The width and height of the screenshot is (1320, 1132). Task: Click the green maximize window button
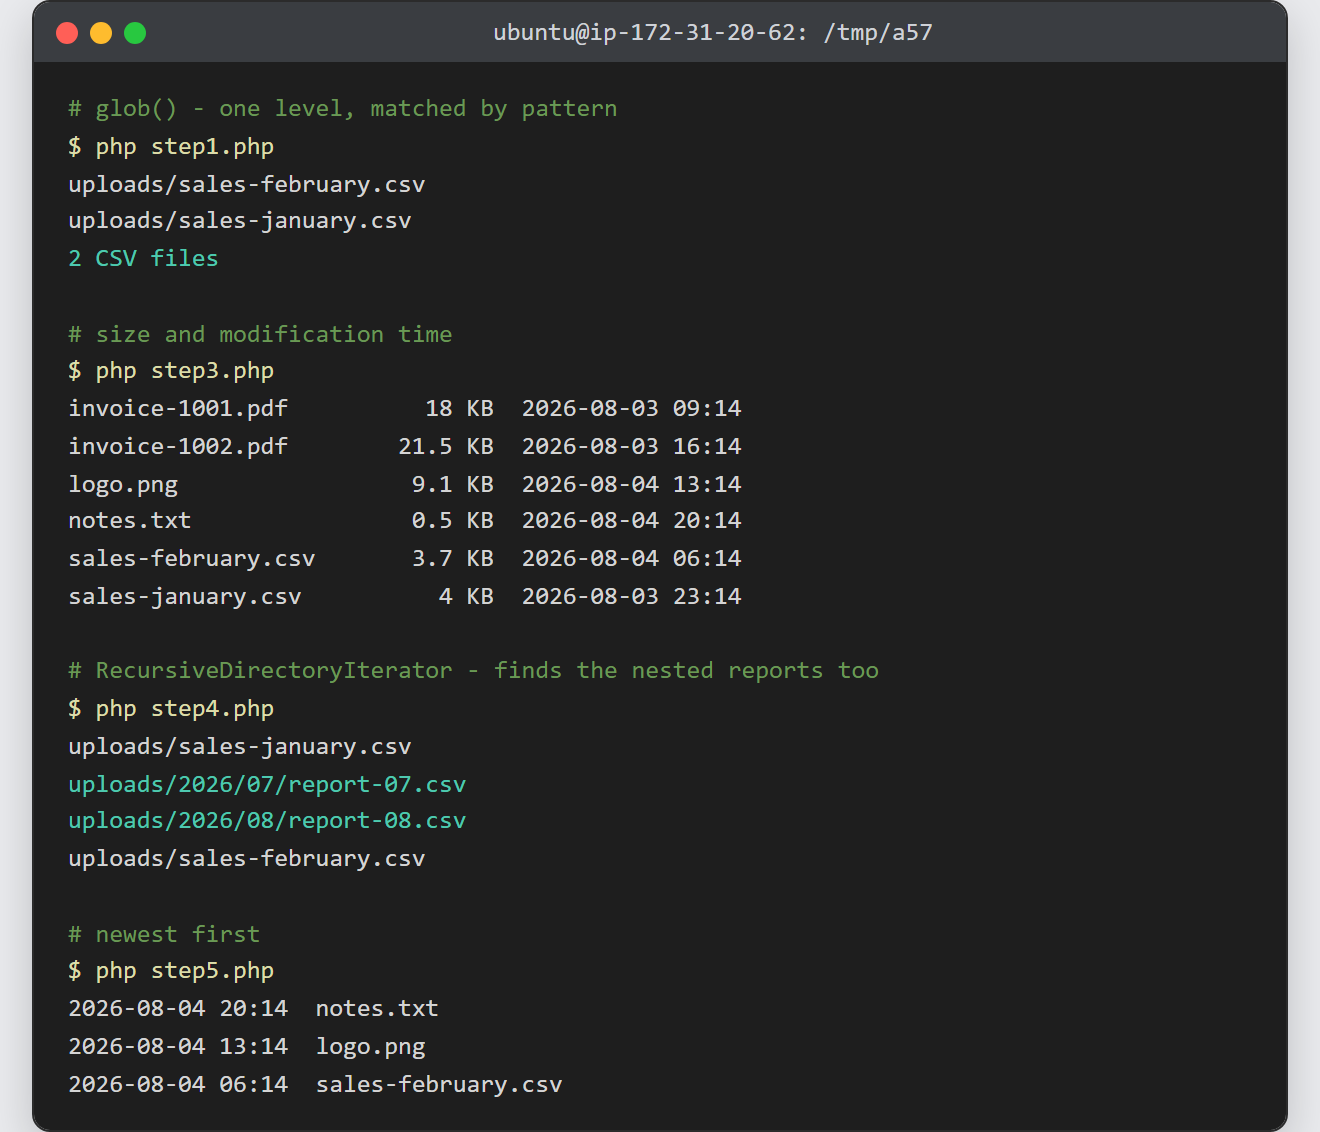(x=135, y=33)
